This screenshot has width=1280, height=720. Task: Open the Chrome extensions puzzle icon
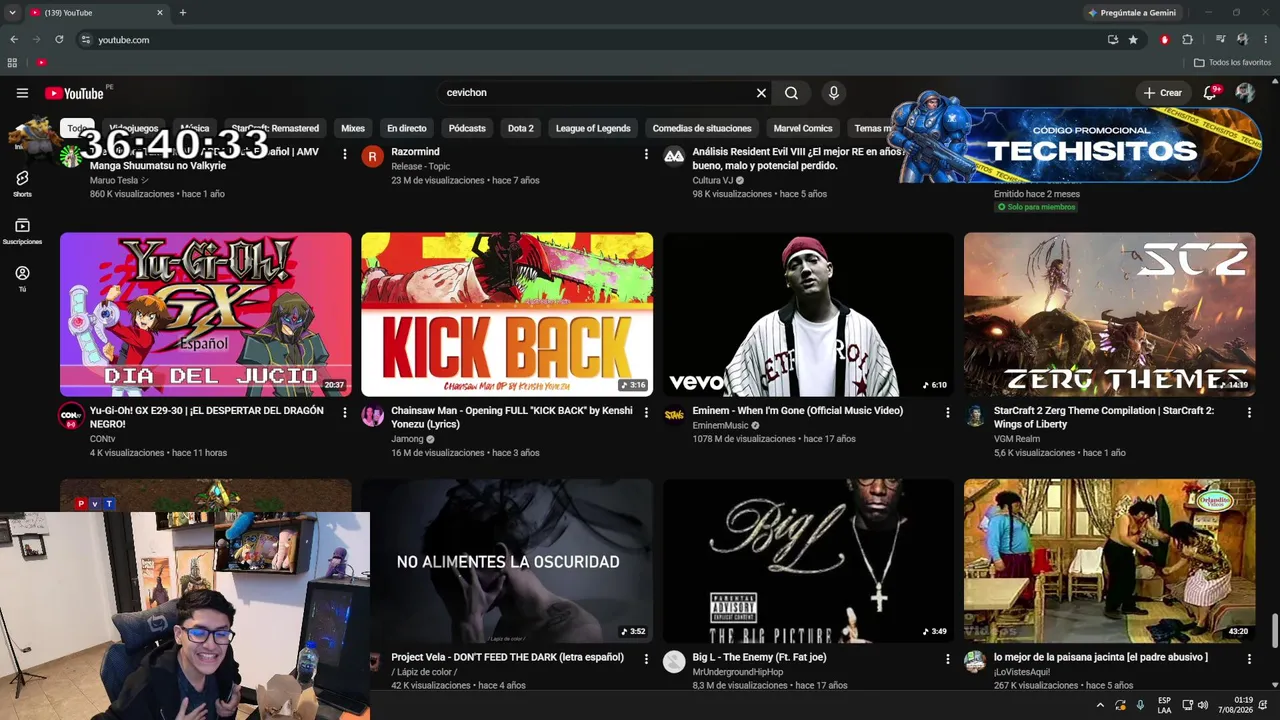(1187, 40)
